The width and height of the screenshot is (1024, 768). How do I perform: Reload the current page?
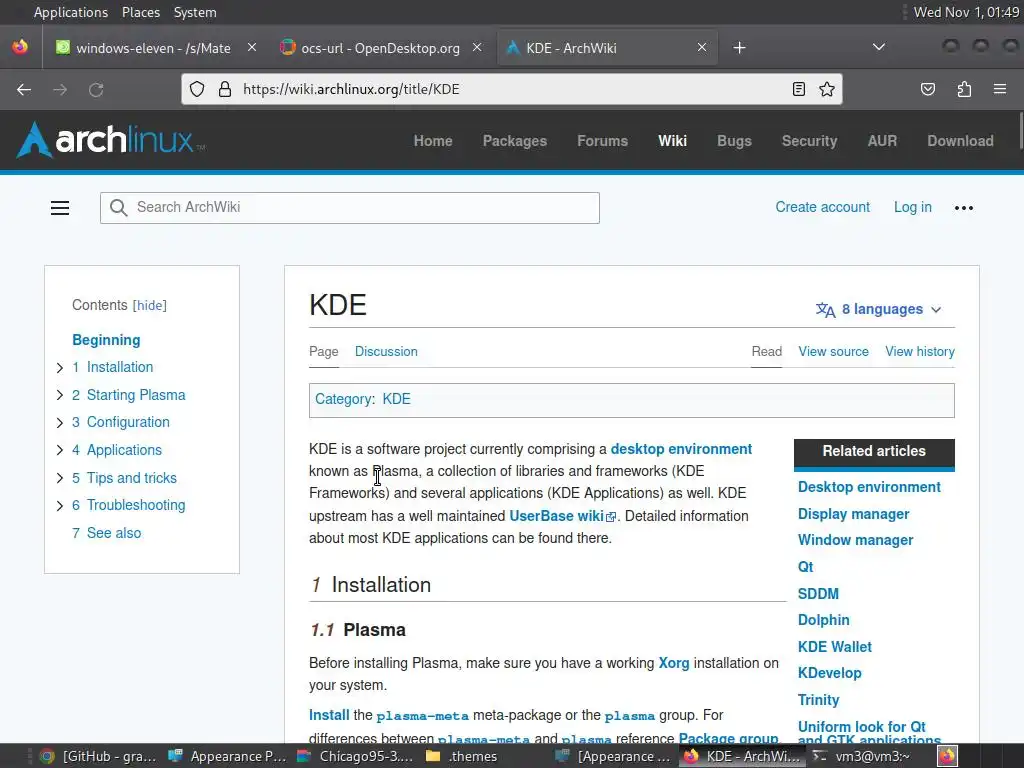coord(96,89)
